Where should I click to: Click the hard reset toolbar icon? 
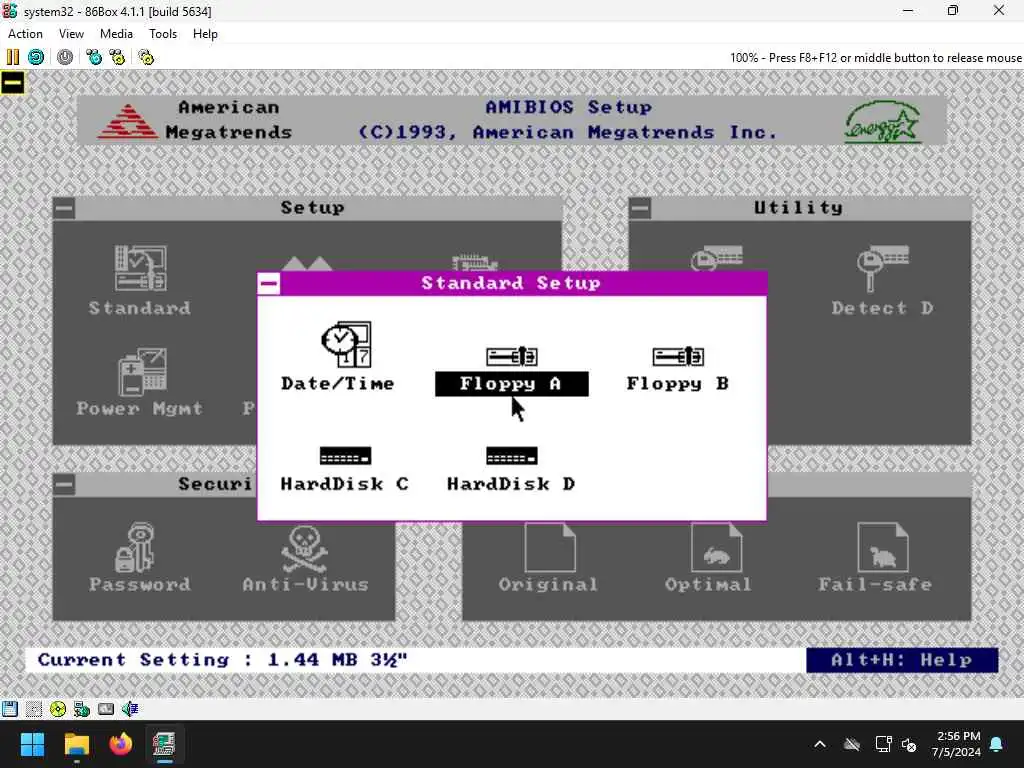click(36, 57)
